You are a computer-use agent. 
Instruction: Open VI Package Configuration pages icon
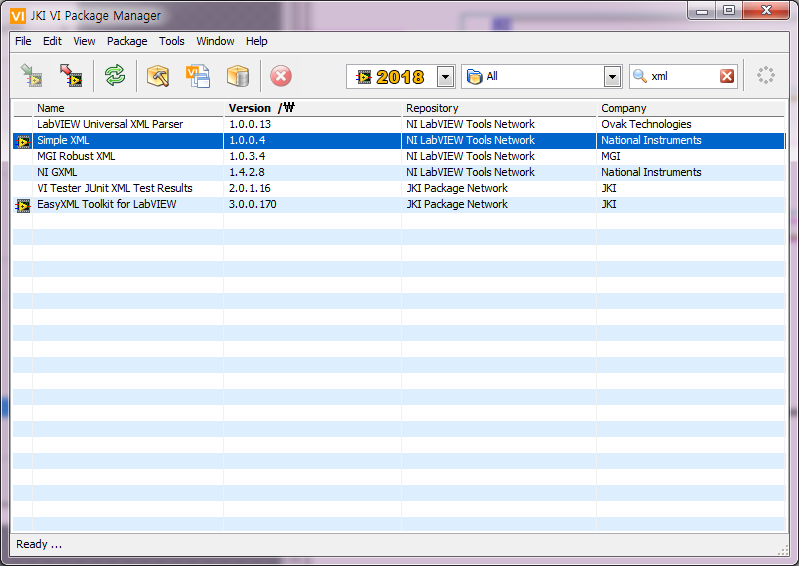[198, 76]
